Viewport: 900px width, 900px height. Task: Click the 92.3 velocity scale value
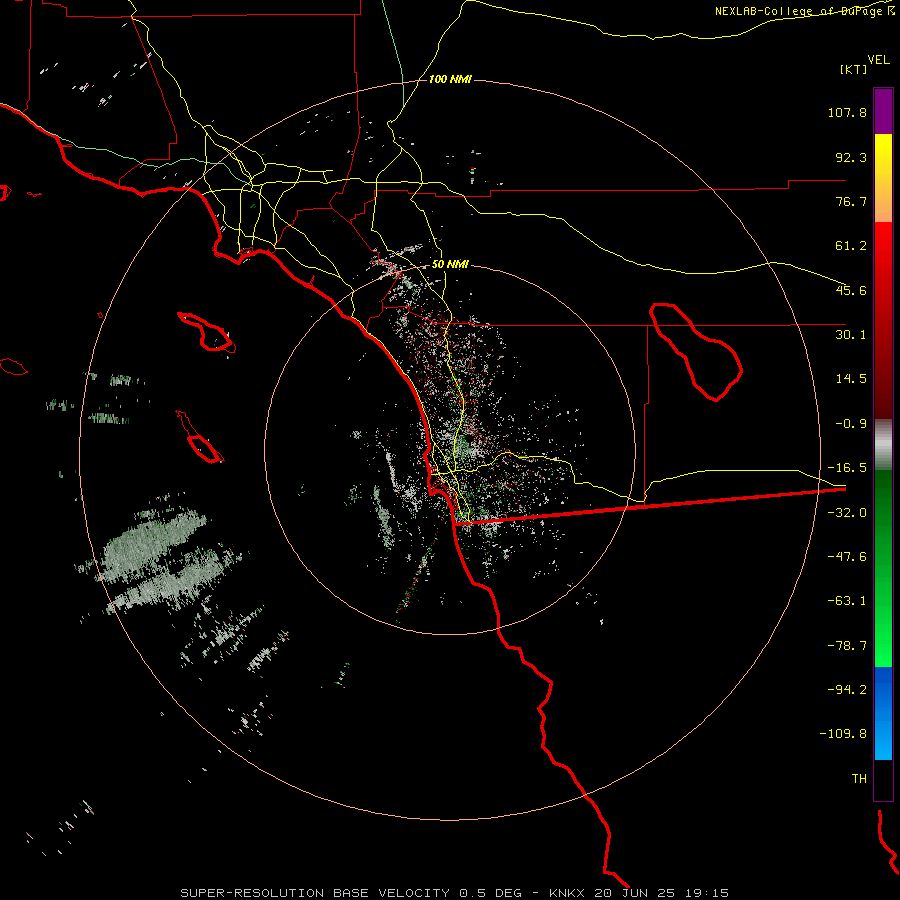pos(851,157)
